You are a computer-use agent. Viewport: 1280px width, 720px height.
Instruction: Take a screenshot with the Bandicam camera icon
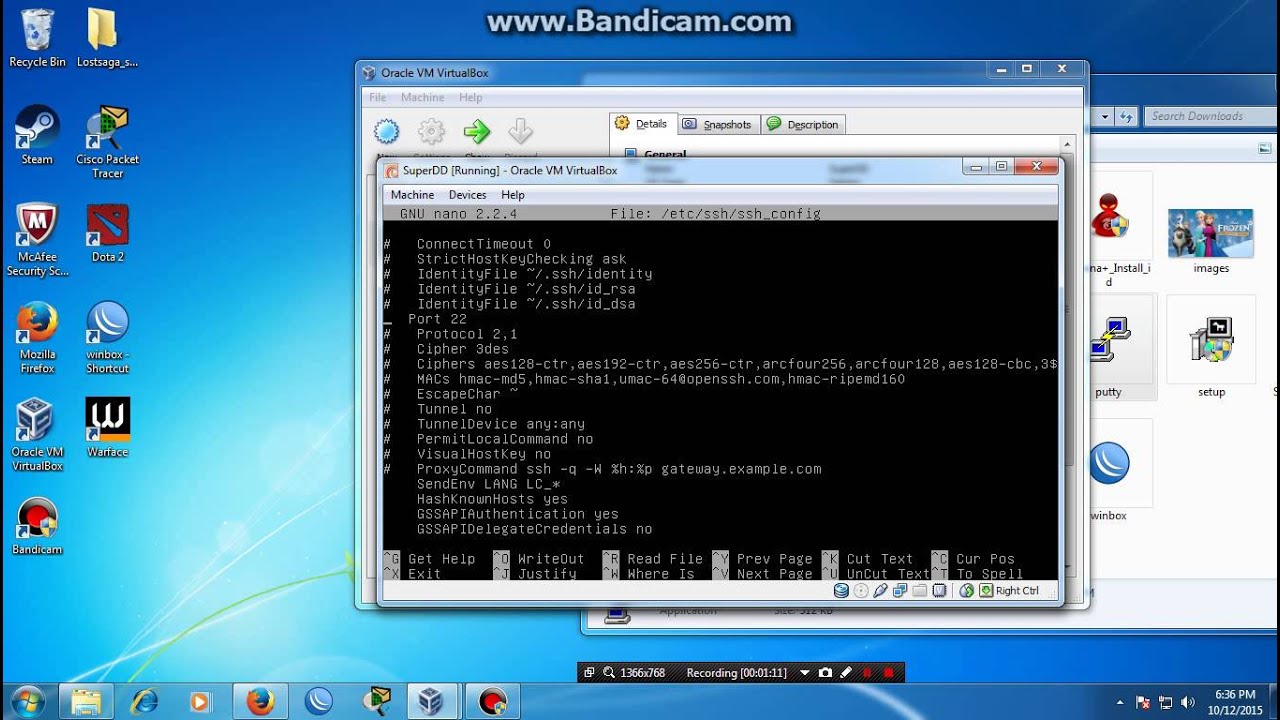tap(825, 673)
